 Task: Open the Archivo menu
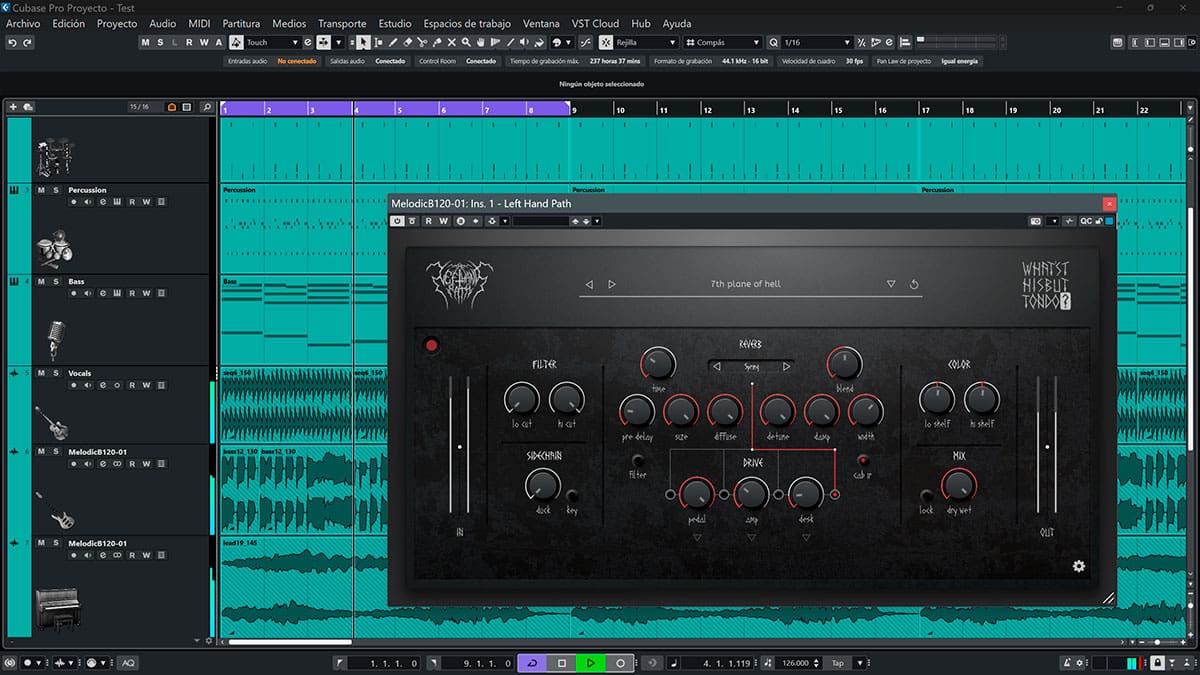point(23,23)
